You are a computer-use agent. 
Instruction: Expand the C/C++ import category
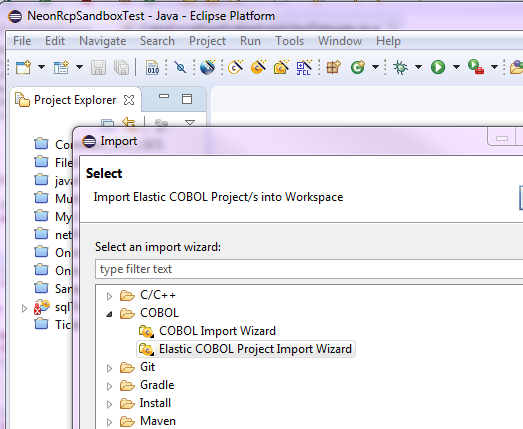(109, 296)
